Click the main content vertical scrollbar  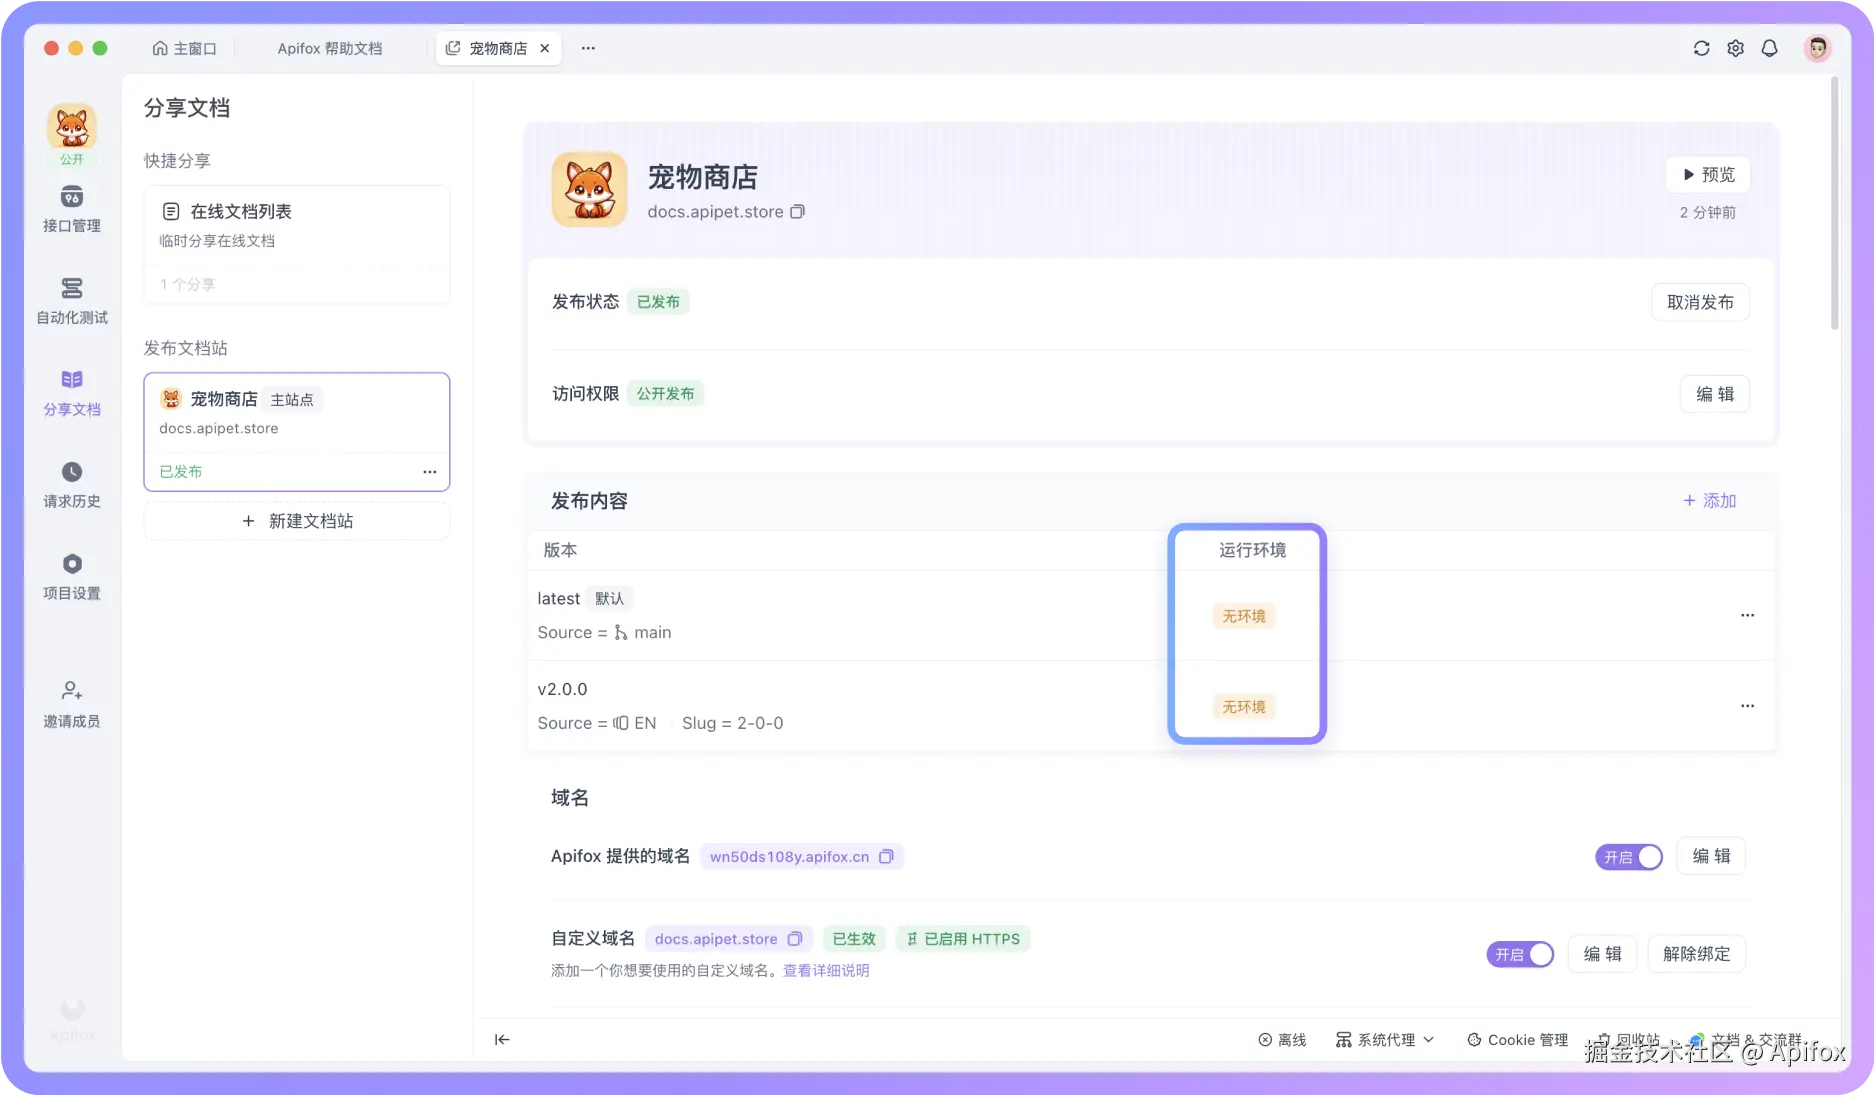1834,205
